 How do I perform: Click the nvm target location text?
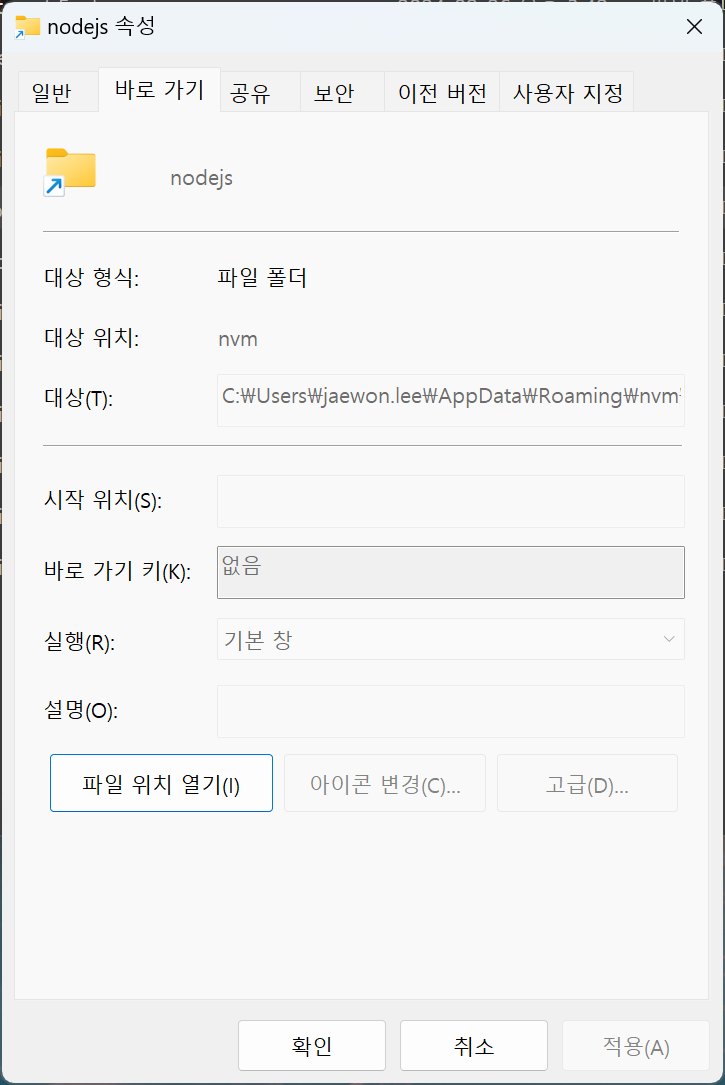pos(238,339)
